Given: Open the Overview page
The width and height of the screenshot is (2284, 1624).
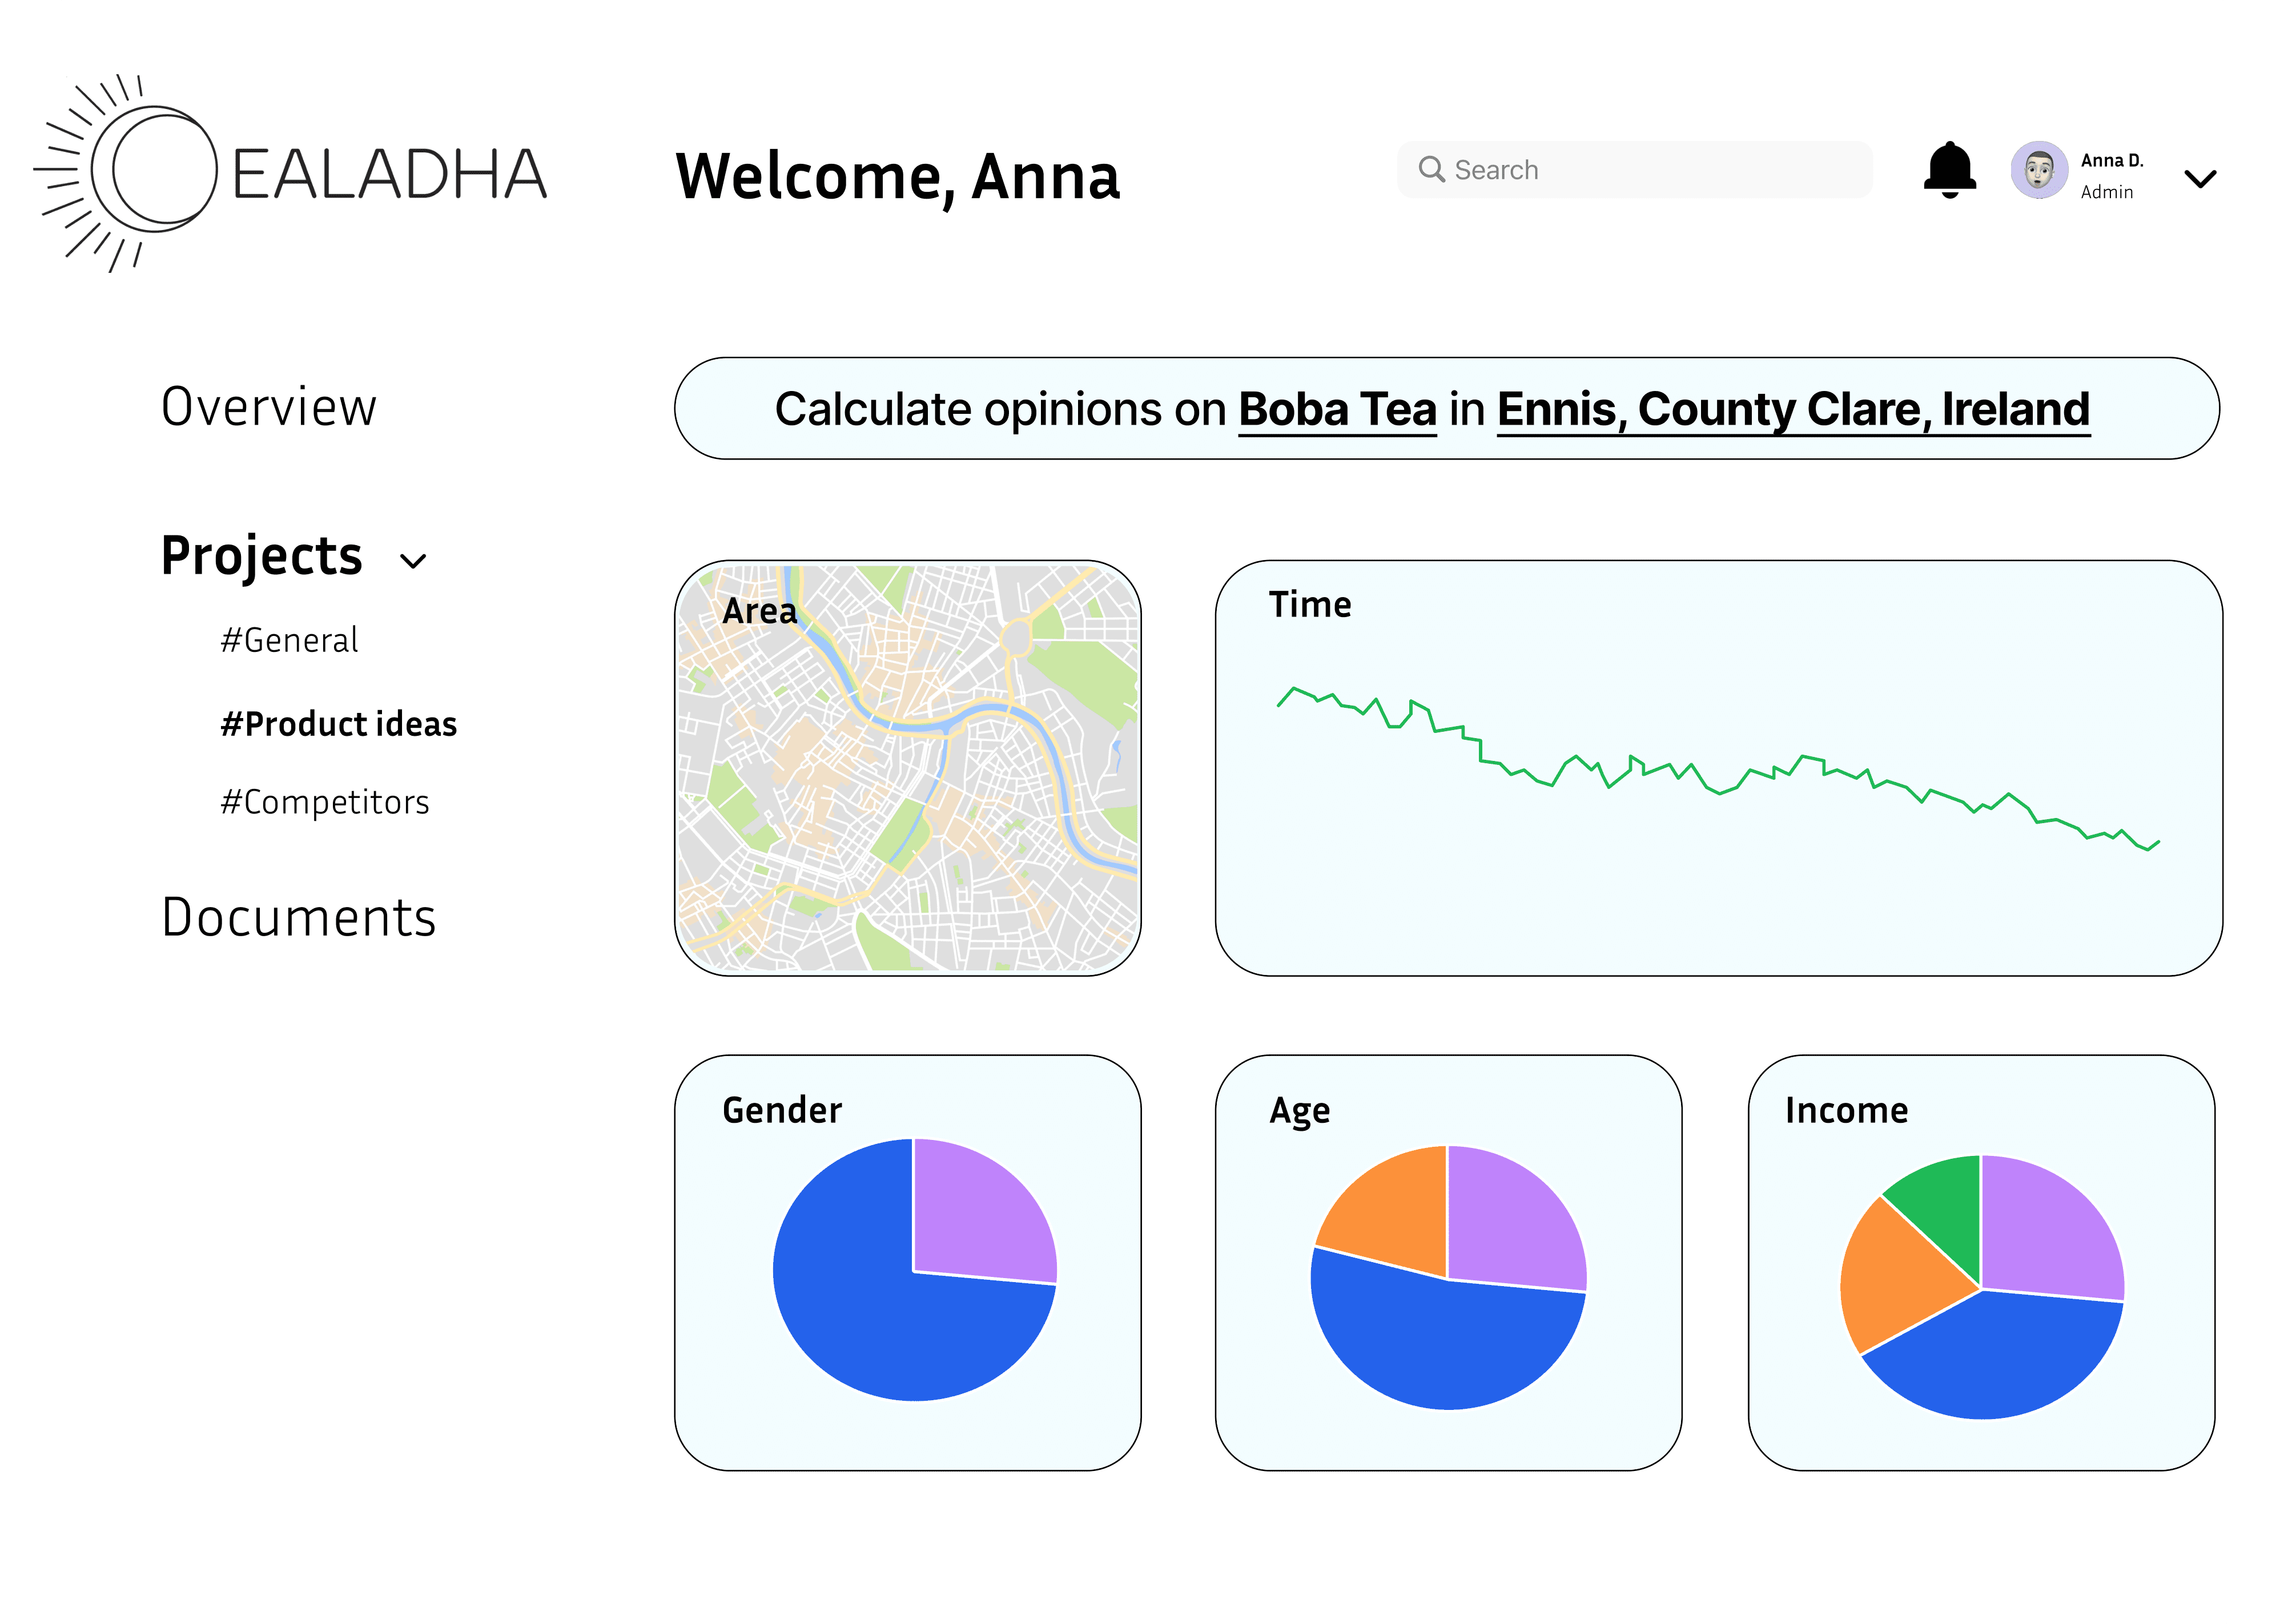Looking at the screenshot, I should click(269, 407).
